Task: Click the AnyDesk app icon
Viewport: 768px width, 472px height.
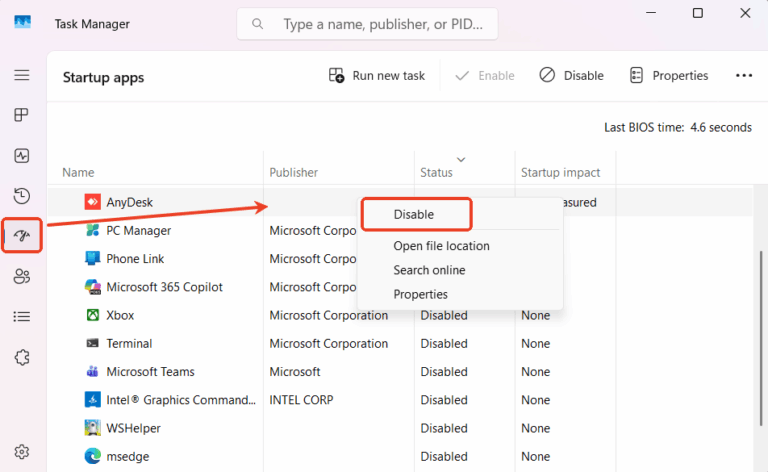Action: pyautogui.click(x=93, y=202)
